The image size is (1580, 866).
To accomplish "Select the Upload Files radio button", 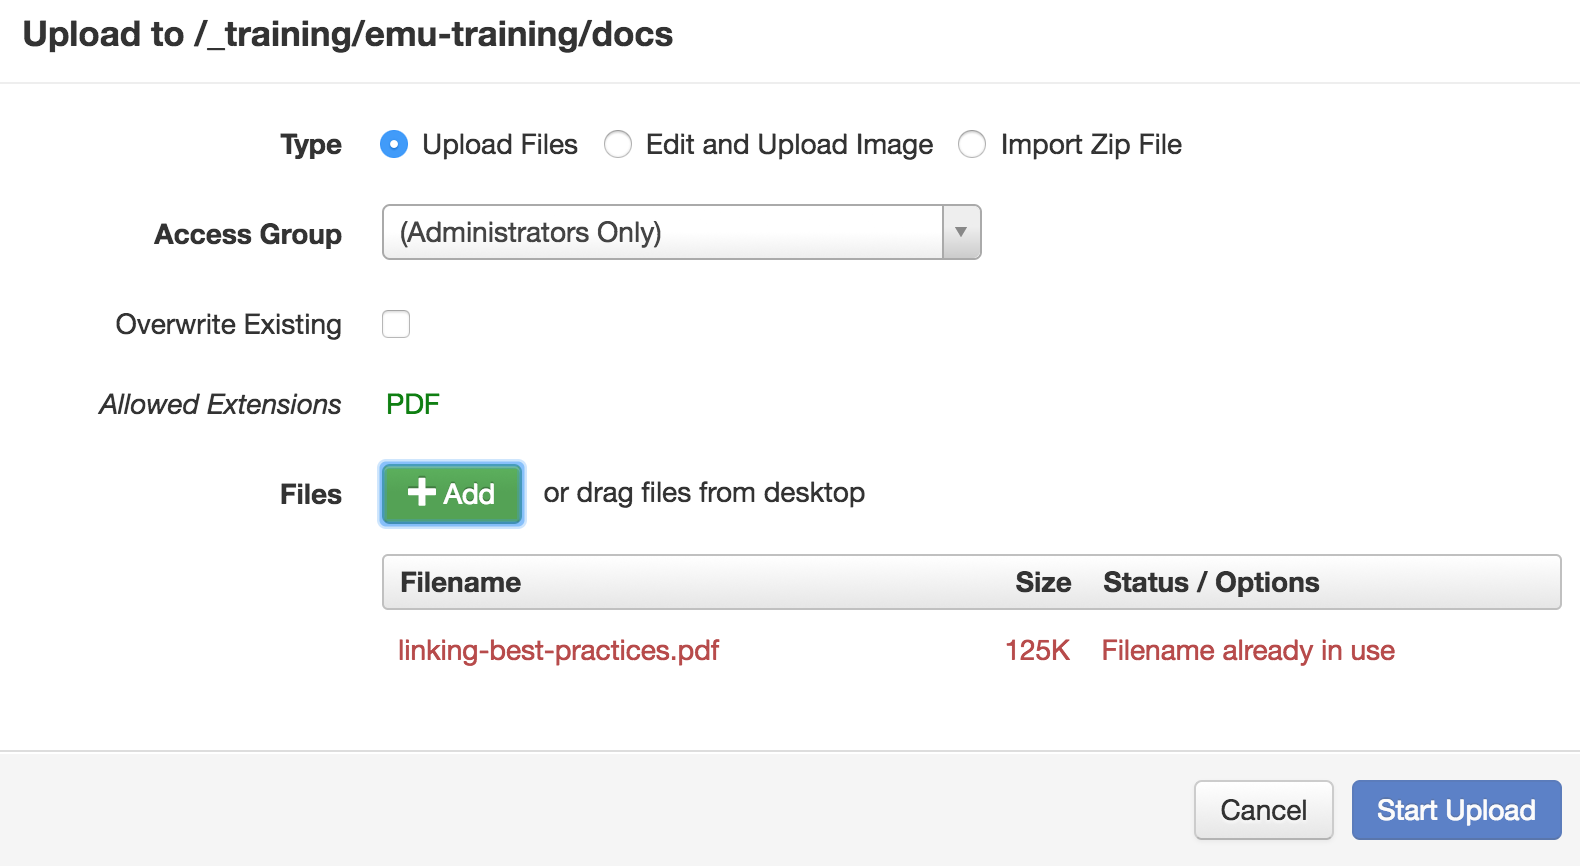I will click(x=394, y=145).
